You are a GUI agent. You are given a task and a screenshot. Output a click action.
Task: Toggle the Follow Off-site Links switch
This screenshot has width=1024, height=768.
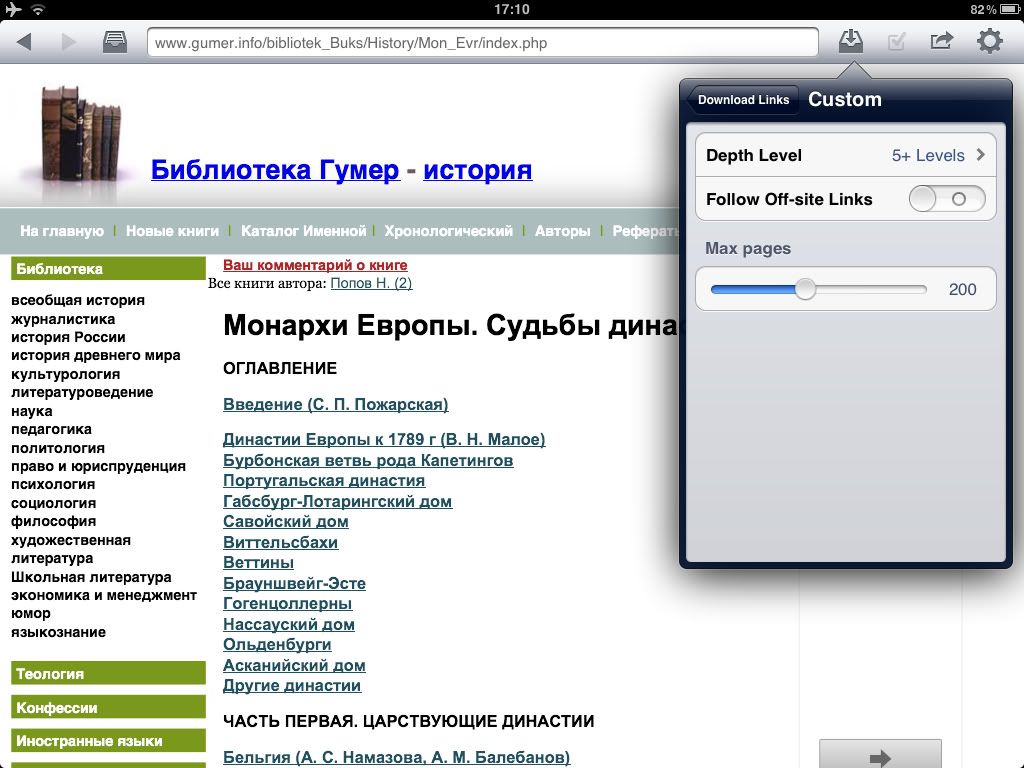pyautogui.click(x=946, y=199)
